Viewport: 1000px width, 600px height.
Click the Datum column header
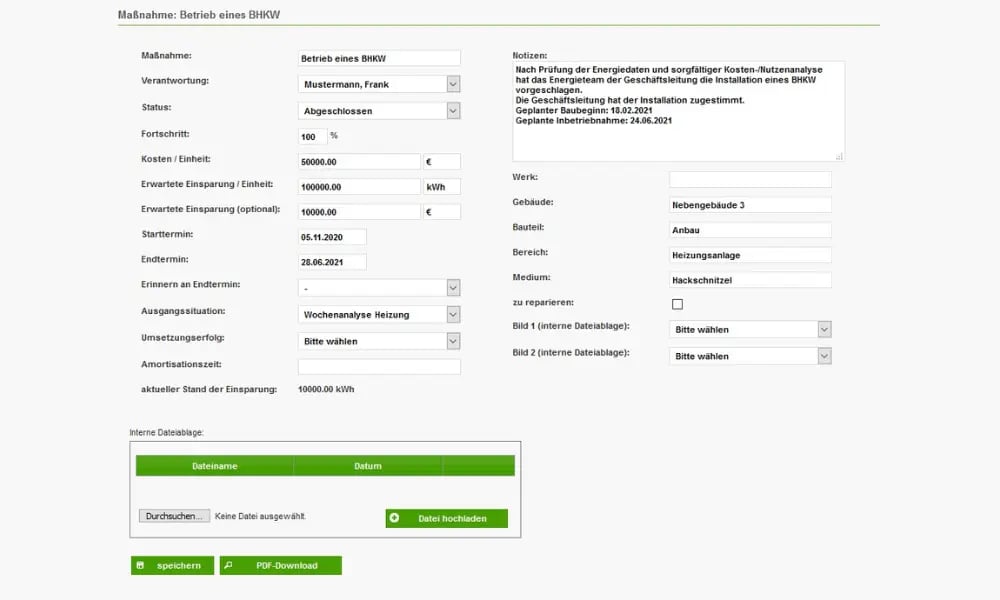tap(368, 465)
